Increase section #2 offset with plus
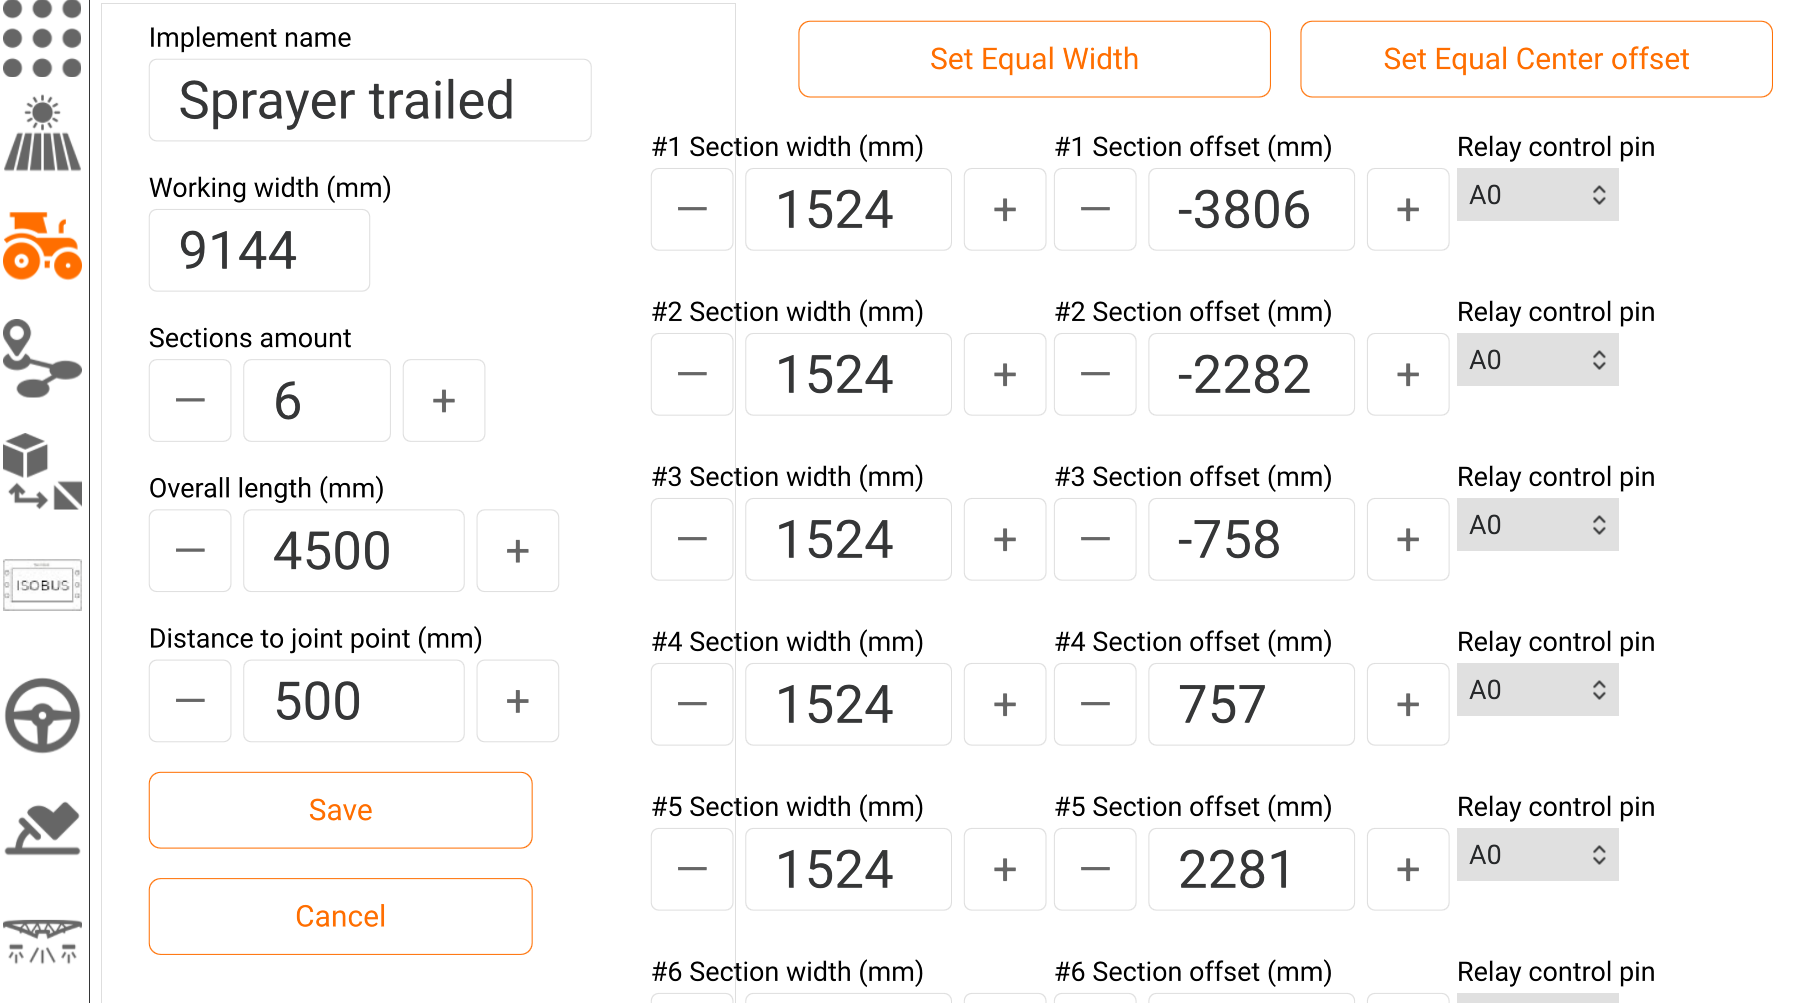This screenshot has width=1812, height=1003. 1407,375
